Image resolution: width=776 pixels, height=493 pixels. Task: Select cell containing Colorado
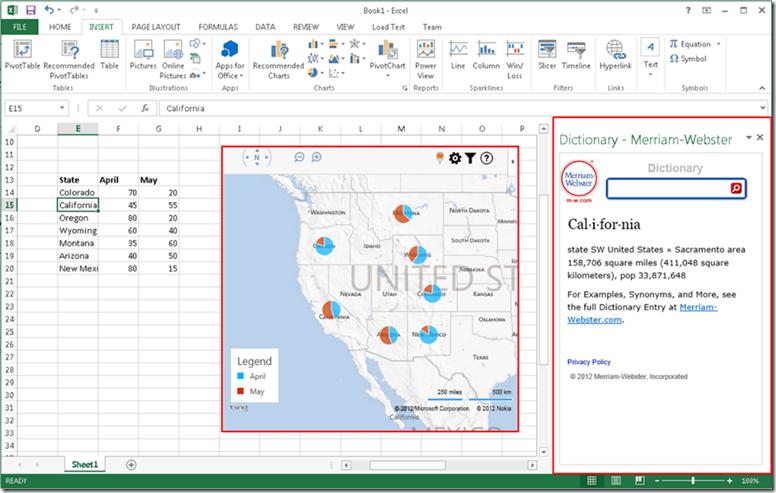click(78, 193)
